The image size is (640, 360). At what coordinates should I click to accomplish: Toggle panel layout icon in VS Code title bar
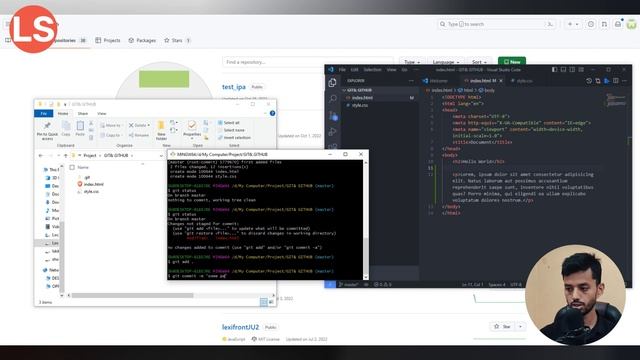[x=563, y=70]
